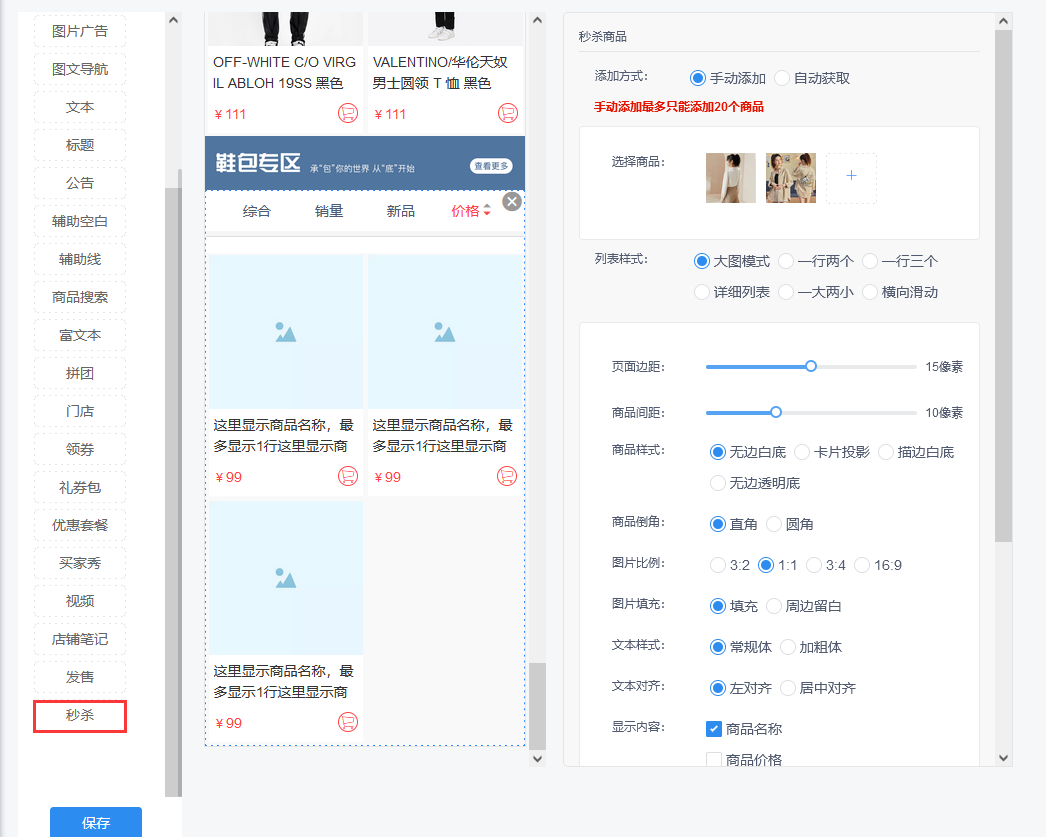Screen dimensions: 1046x837
Task: Select 左对齐 text alignment
Action: 717,688
